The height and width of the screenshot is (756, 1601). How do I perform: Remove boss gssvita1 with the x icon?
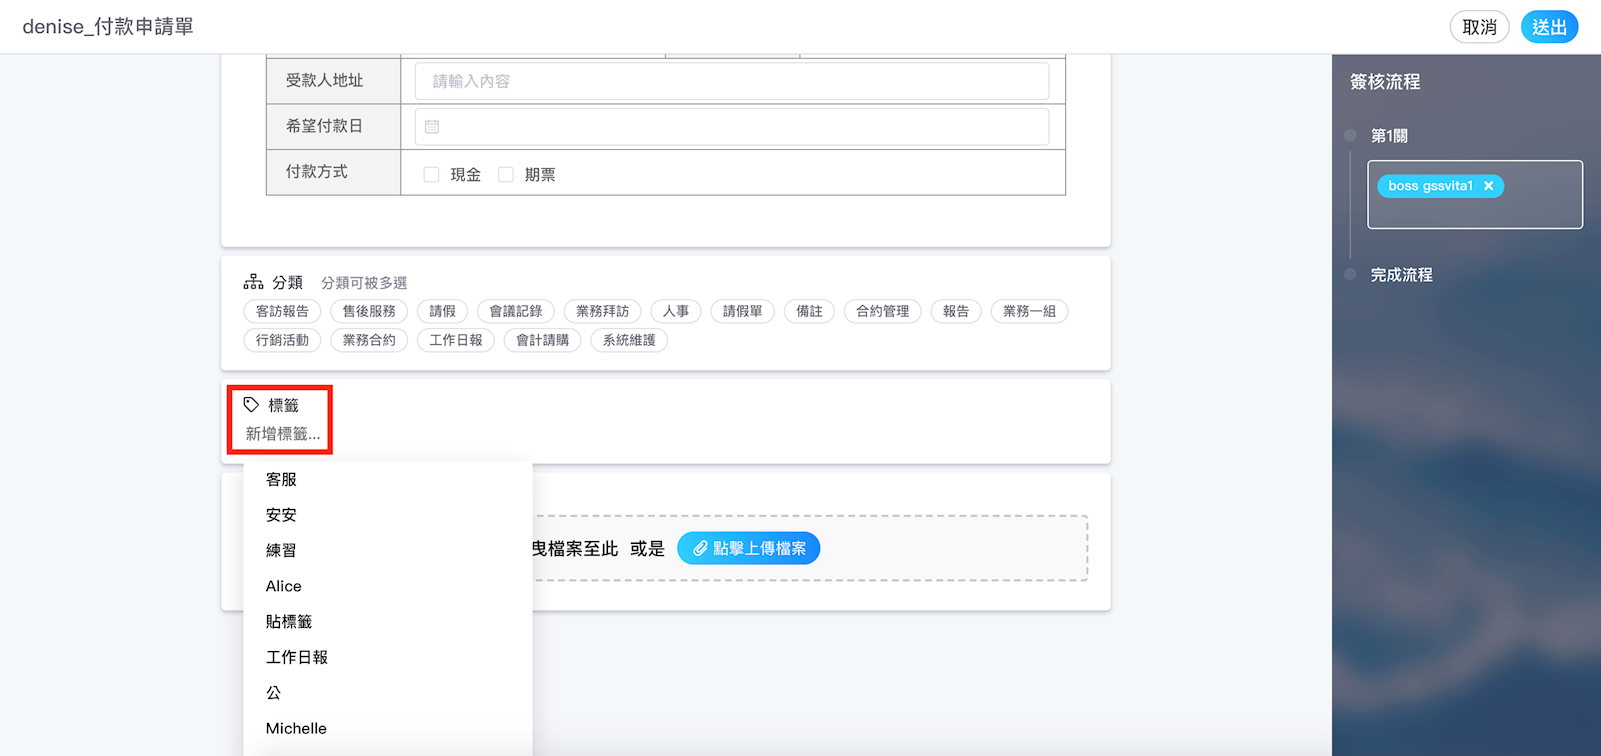pos(1488,186)
